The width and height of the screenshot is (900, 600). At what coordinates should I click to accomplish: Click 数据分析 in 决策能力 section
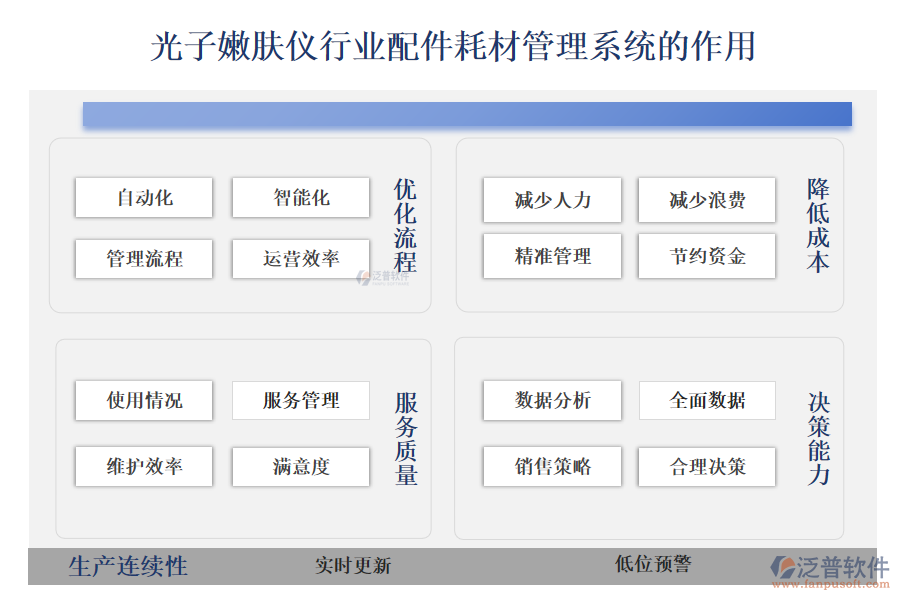point(552,400)
